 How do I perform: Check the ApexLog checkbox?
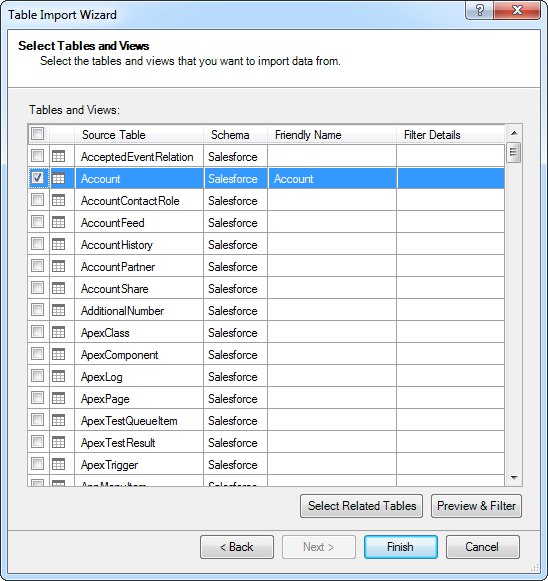[x=37, y=376]
